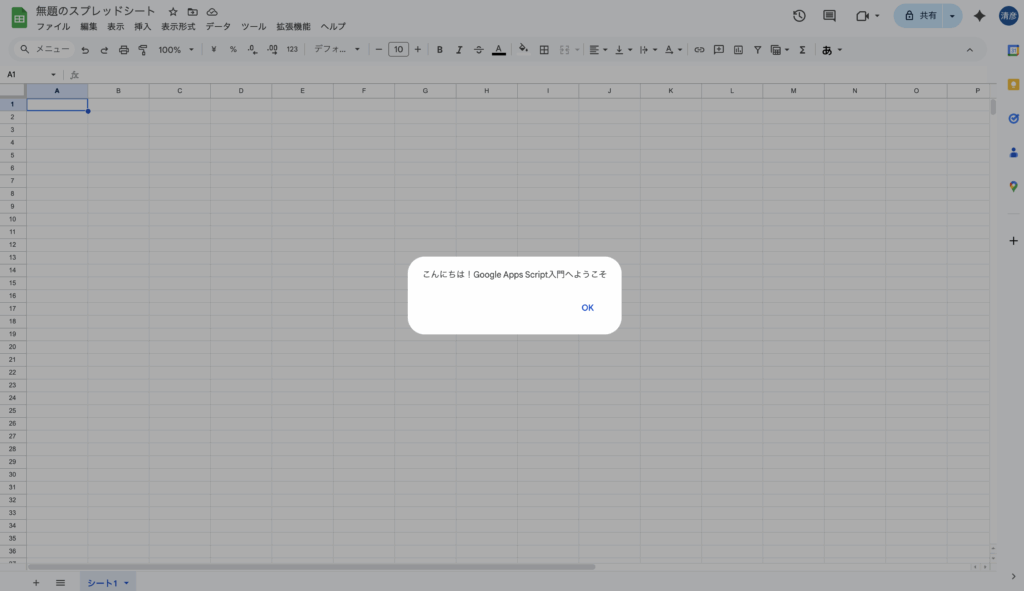The image size is (1024, 591).
Task: Open the 拡張機能 menu
Action: (x=293, y=27)
